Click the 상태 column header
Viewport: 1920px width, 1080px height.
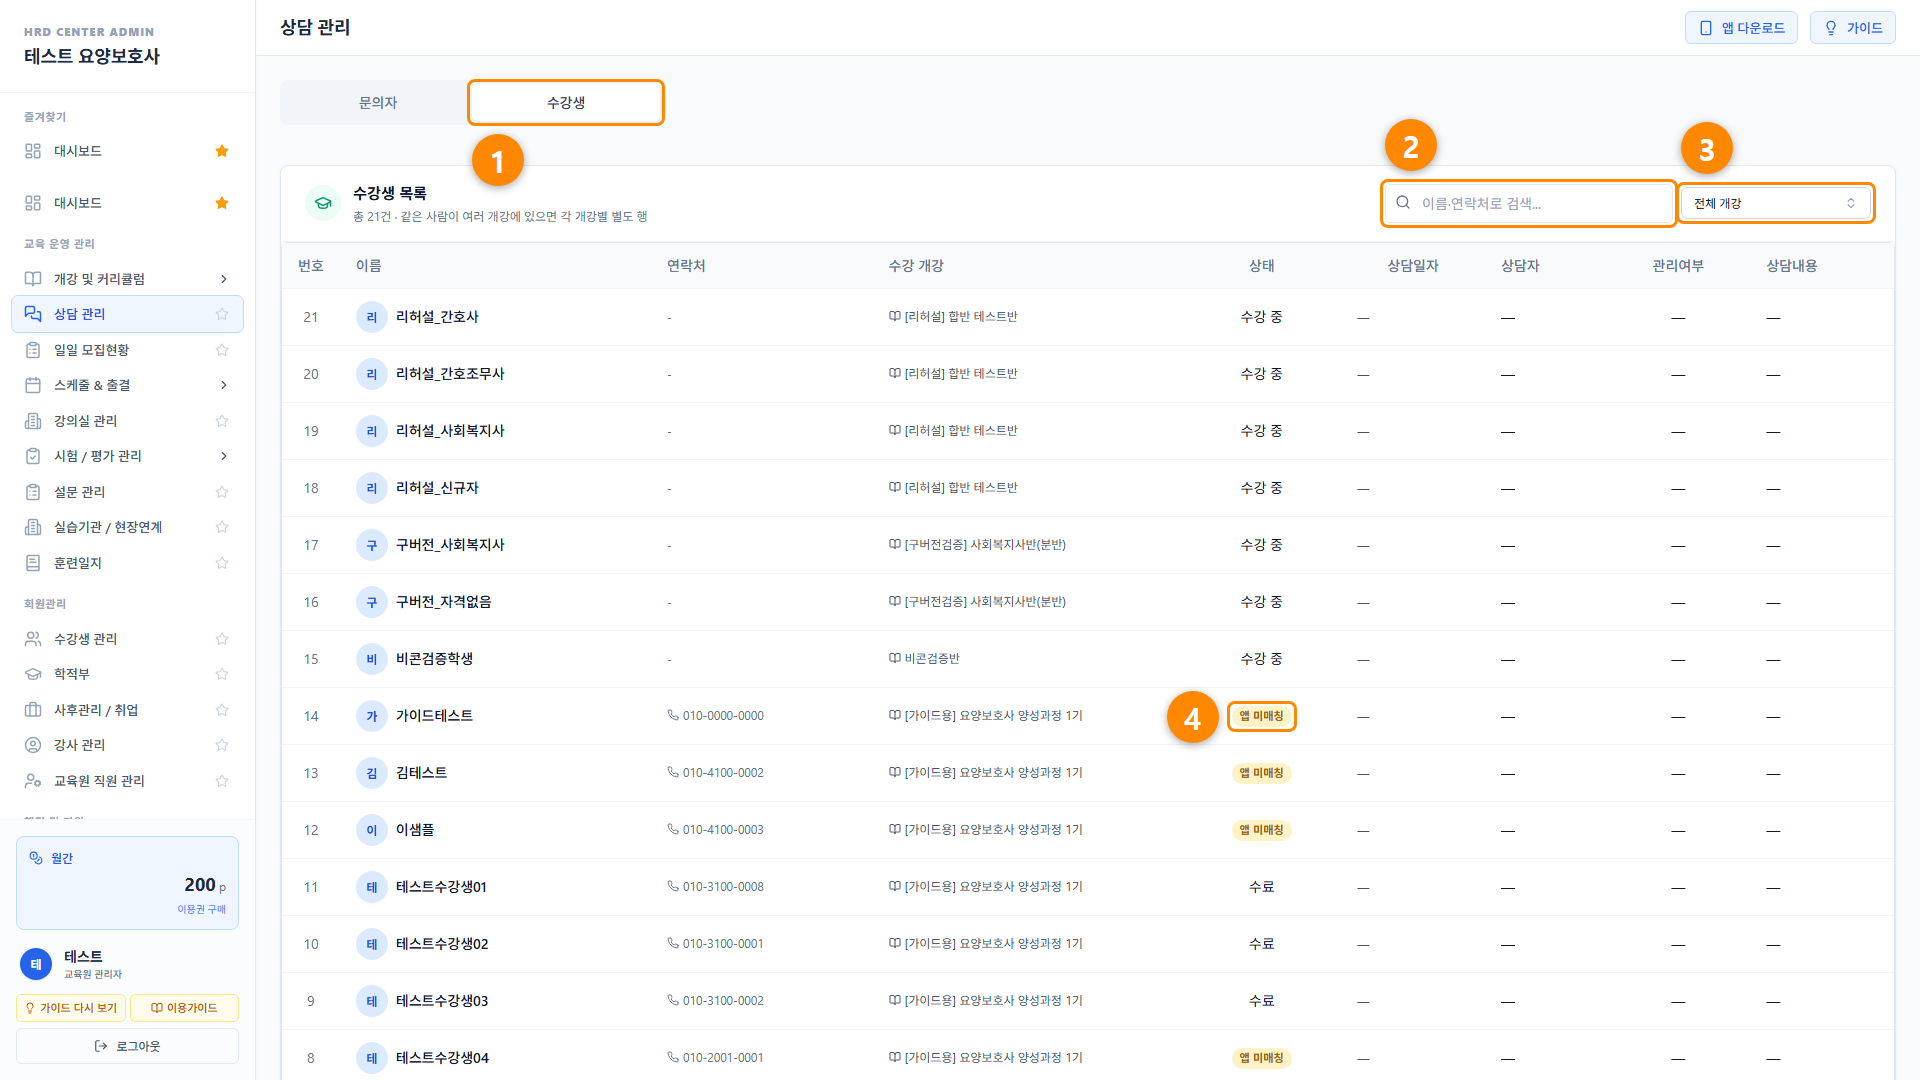point(1261,266)
